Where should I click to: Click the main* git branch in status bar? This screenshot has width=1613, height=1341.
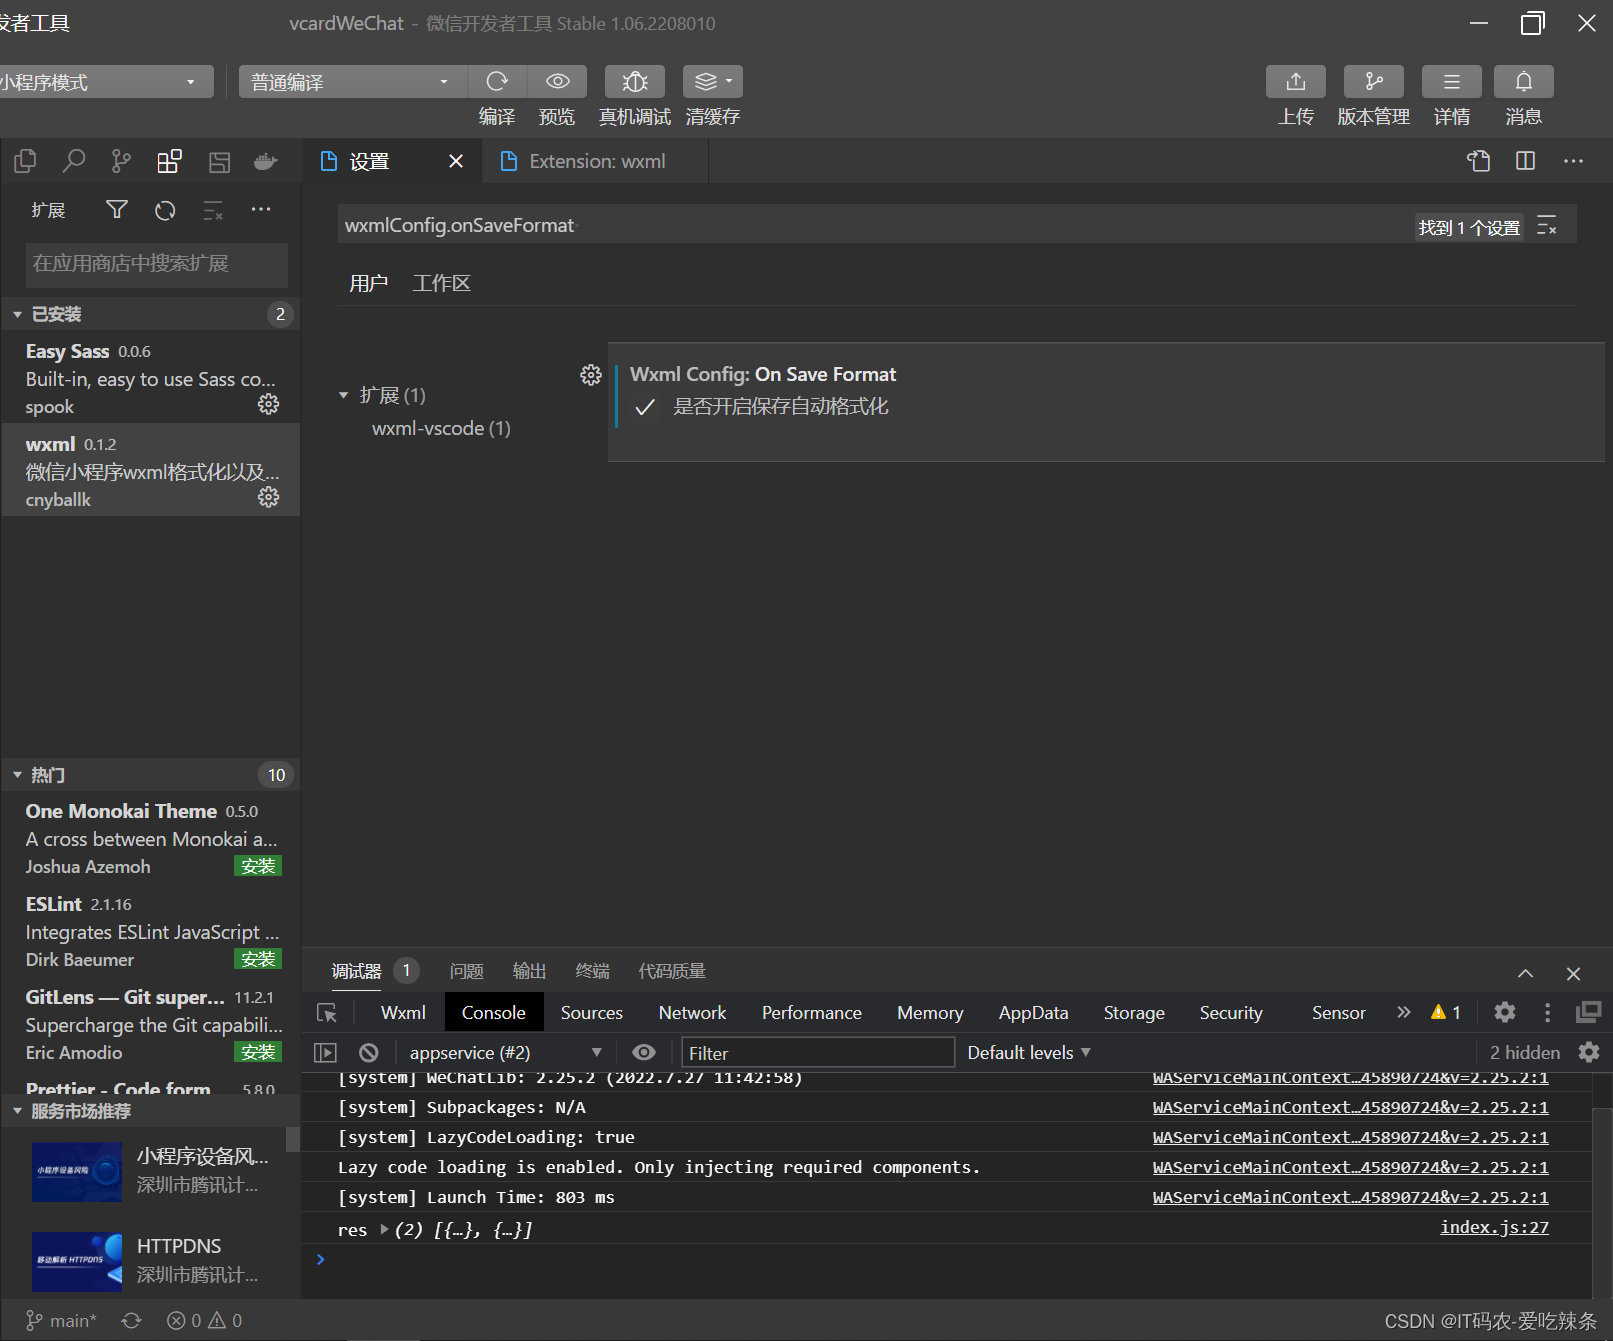(x=61, y=1320)
